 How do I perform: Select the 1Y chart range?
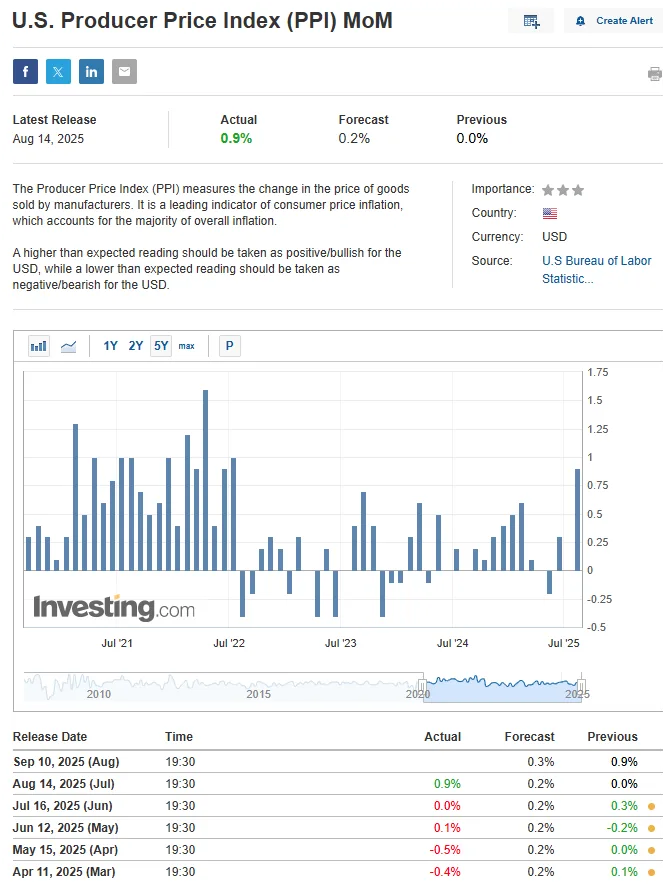click(110, 346)
